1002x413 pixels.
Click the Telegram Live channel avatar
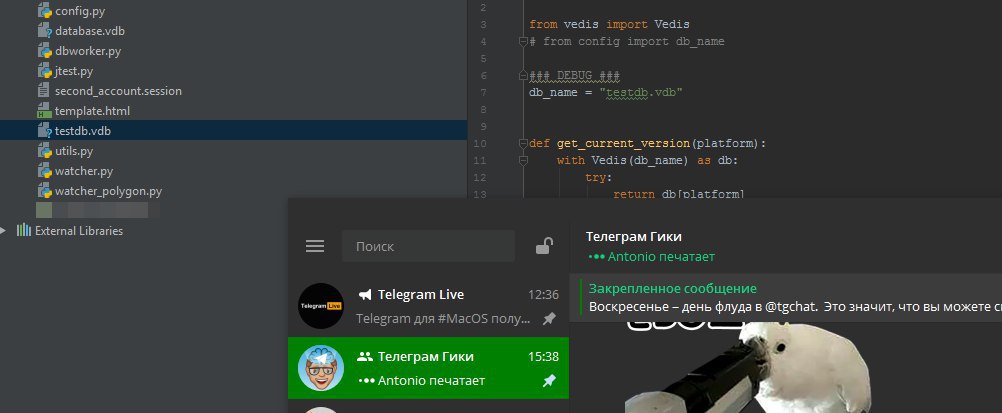click(321, 306)
